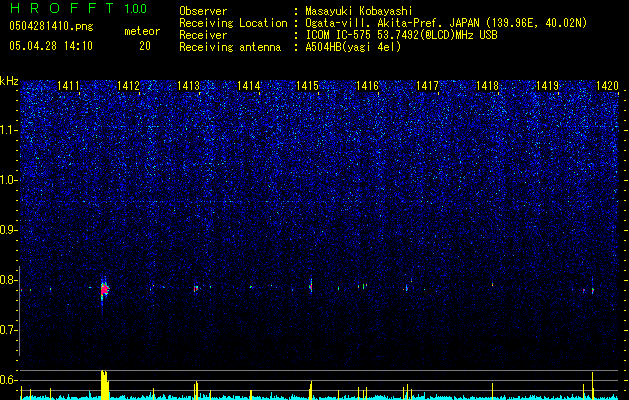The height and width of the screenshot is (400, 629).
Task: Click the A504HB(yagi 4el) antenna text
Action: click(x=353, y=47)
